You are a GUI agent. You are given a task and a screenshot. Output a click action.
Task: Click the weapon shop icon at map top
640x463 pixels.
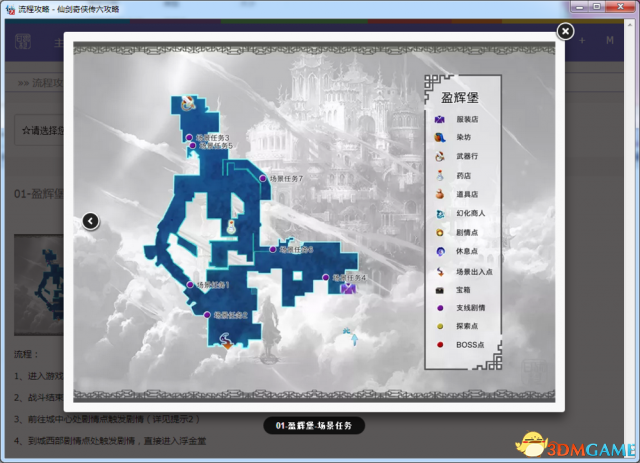(x=188, y=103)
